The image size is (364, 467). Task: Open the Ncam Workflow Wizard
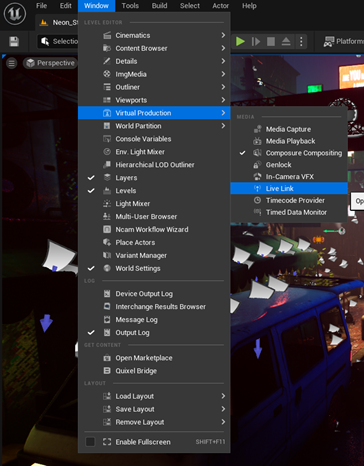[x=154, y=230]
